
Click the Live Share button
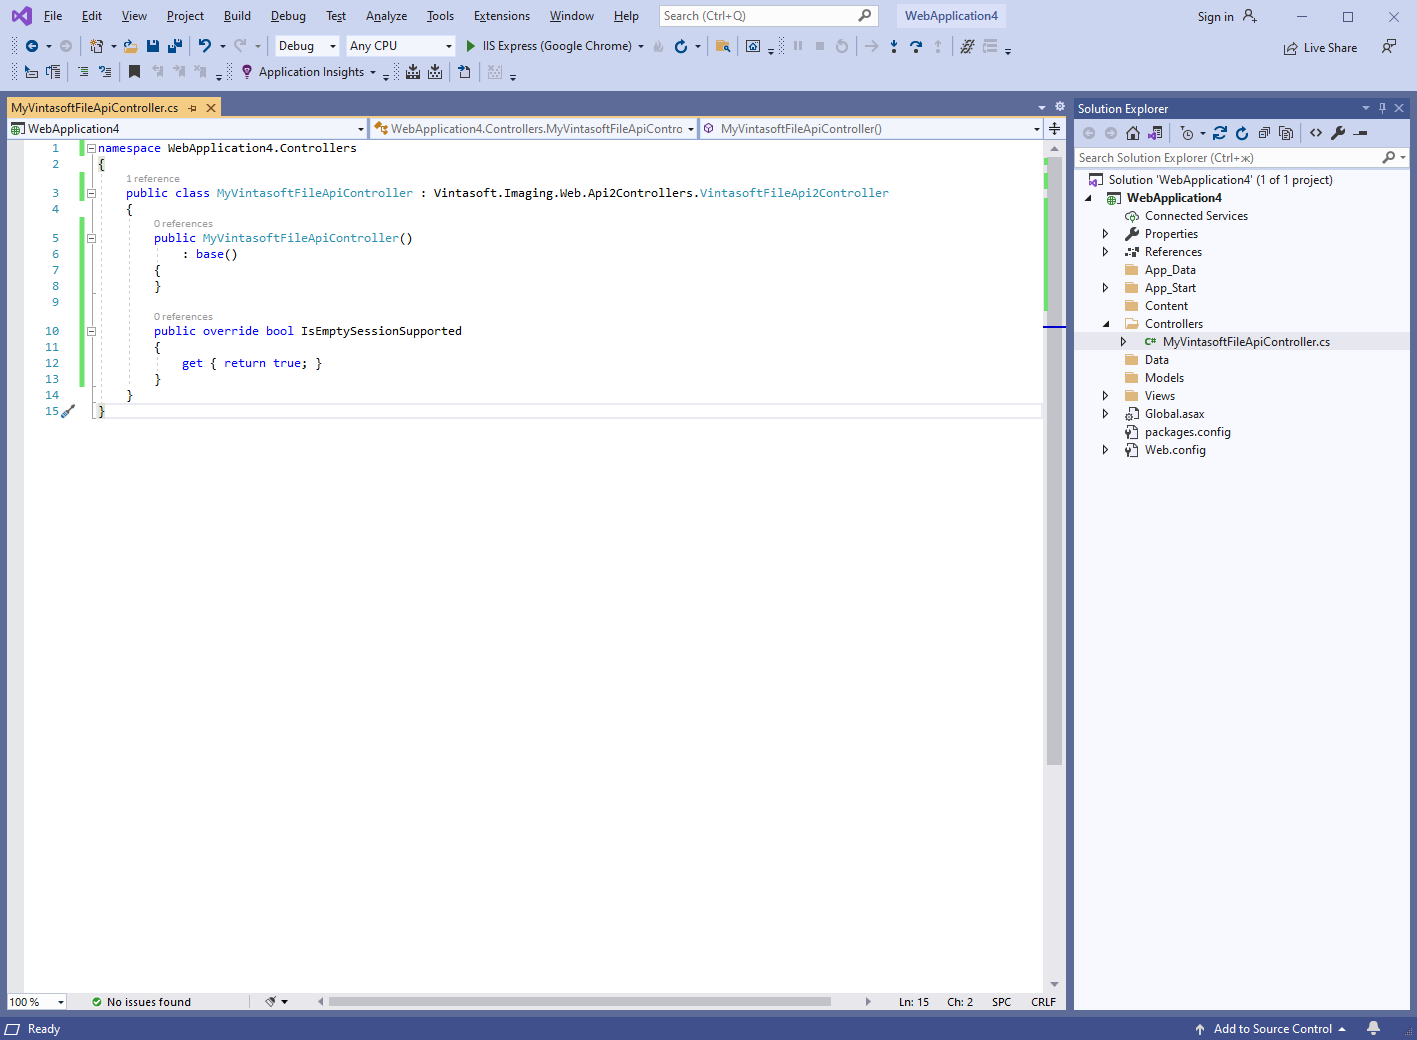tap(1320, 48)
